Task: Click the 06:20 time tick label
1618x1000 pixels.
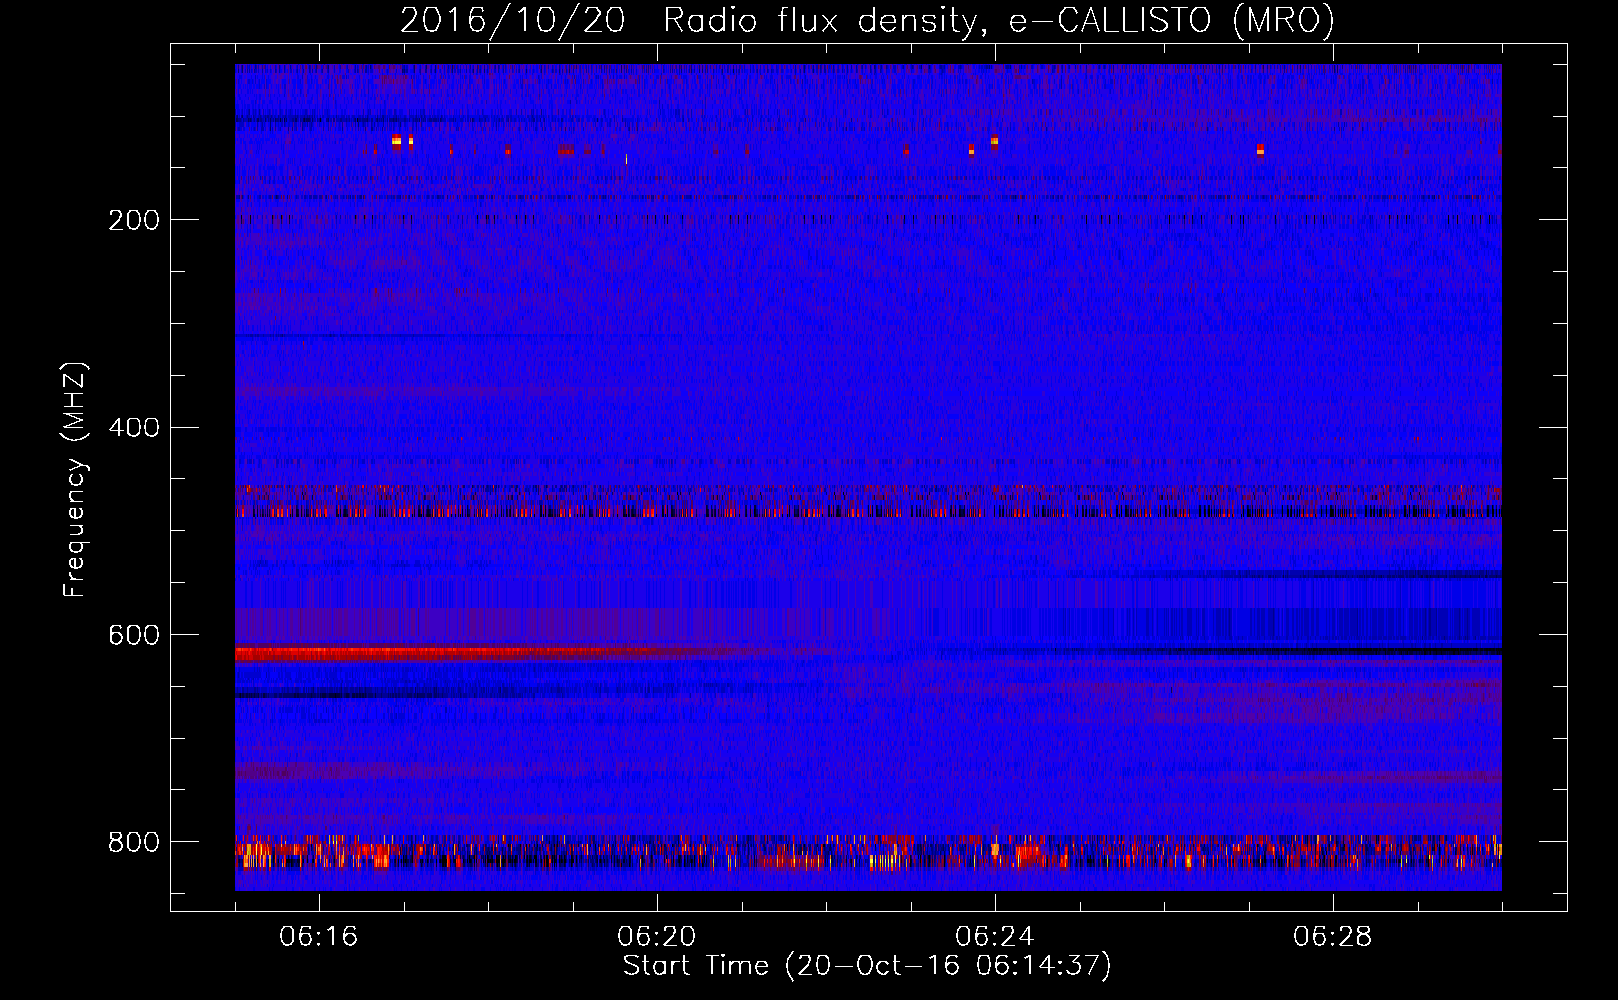Action: (656, 937)
